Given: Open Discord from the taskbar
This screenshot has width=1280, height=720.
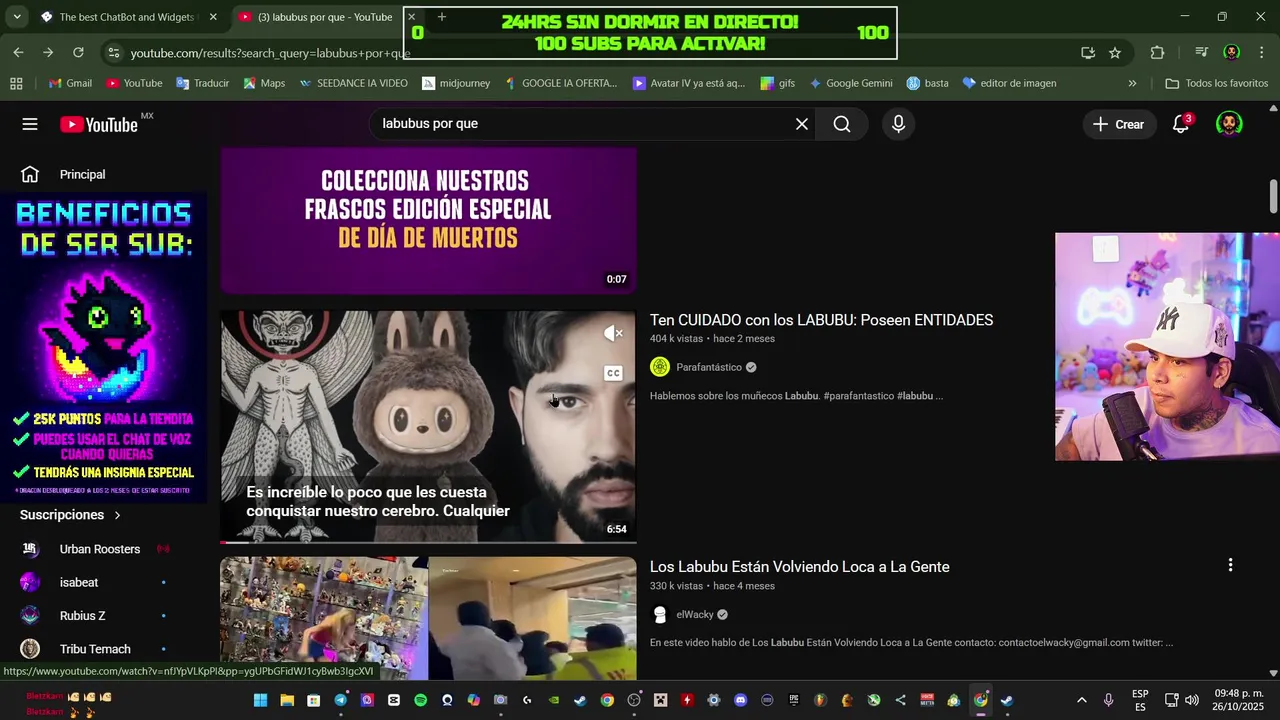Looking at the screenshot, I should pyautogui.click(x=740, y=700).
